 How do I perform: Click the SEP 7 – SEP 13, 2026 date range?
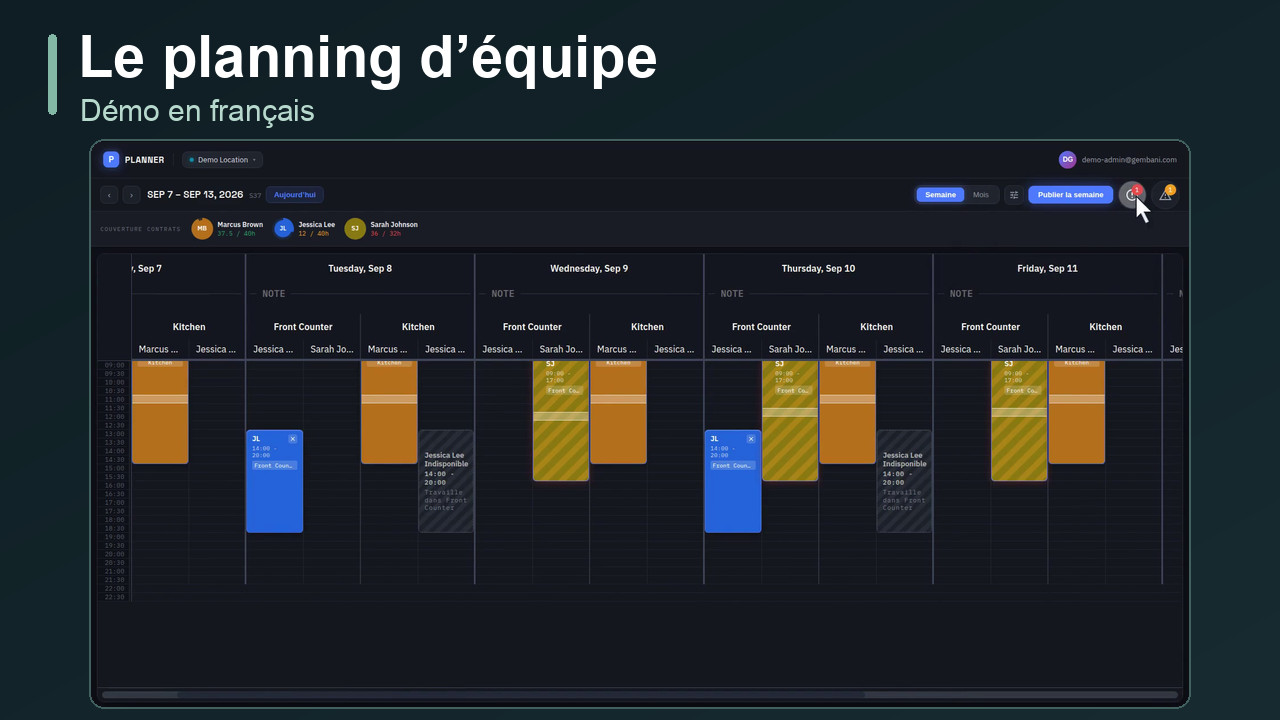(195, 195)
